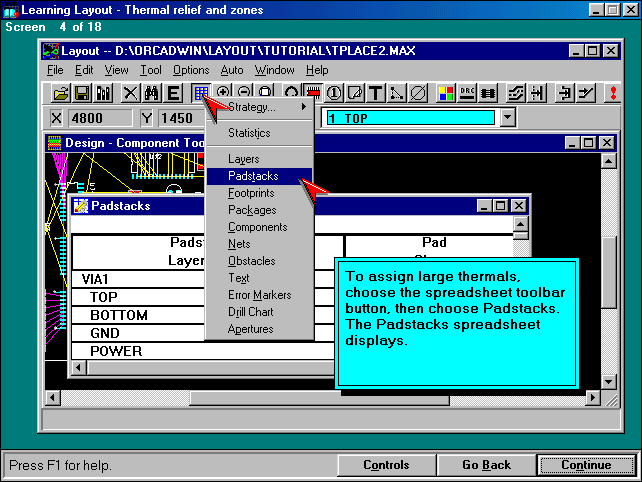Click the Save diskette toolbar icon
642x482 pixels.
pyautogui.click(x=81, y=93)
